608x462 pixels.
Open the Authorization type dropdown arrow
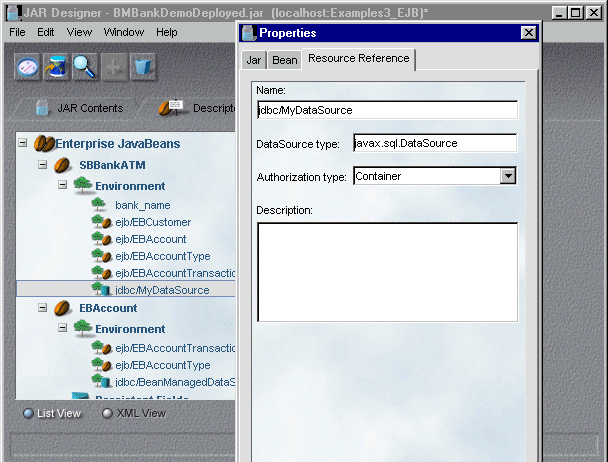(x=508, y=176)
